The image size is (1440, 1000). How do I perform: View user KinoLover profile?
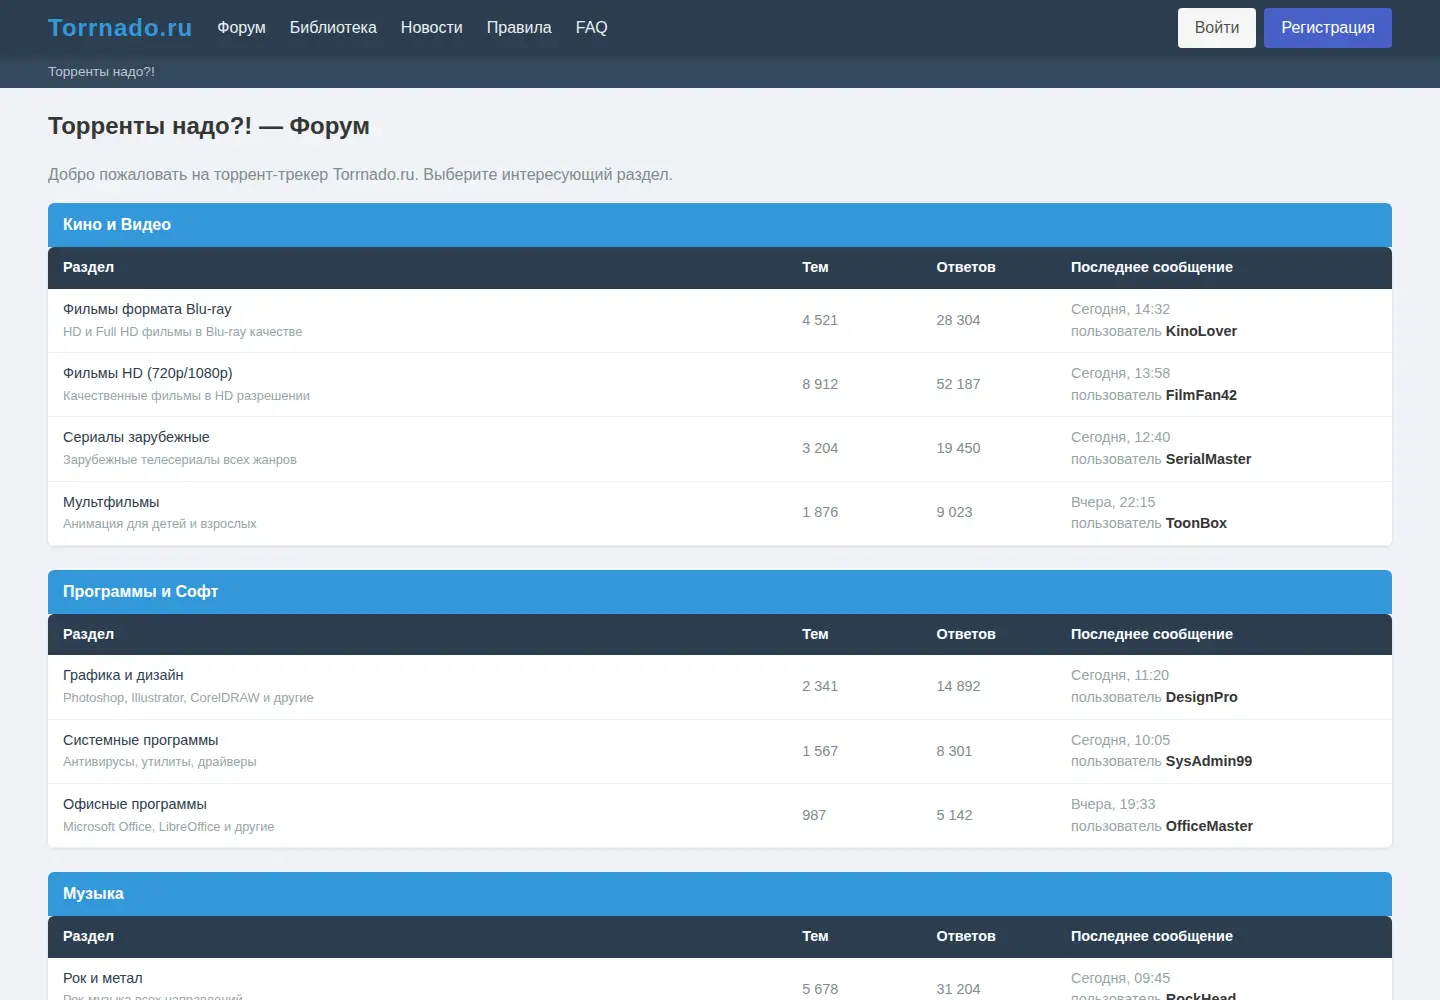tap(1201, 331)
